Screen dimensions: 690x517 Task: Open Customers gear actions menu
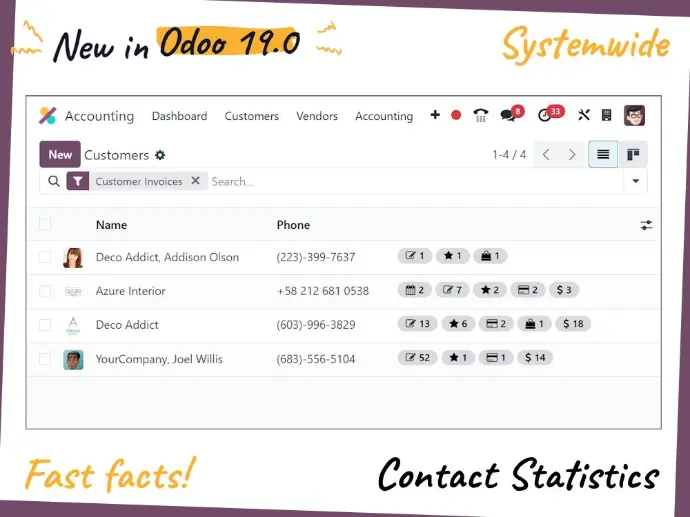(x=160, y=155)
